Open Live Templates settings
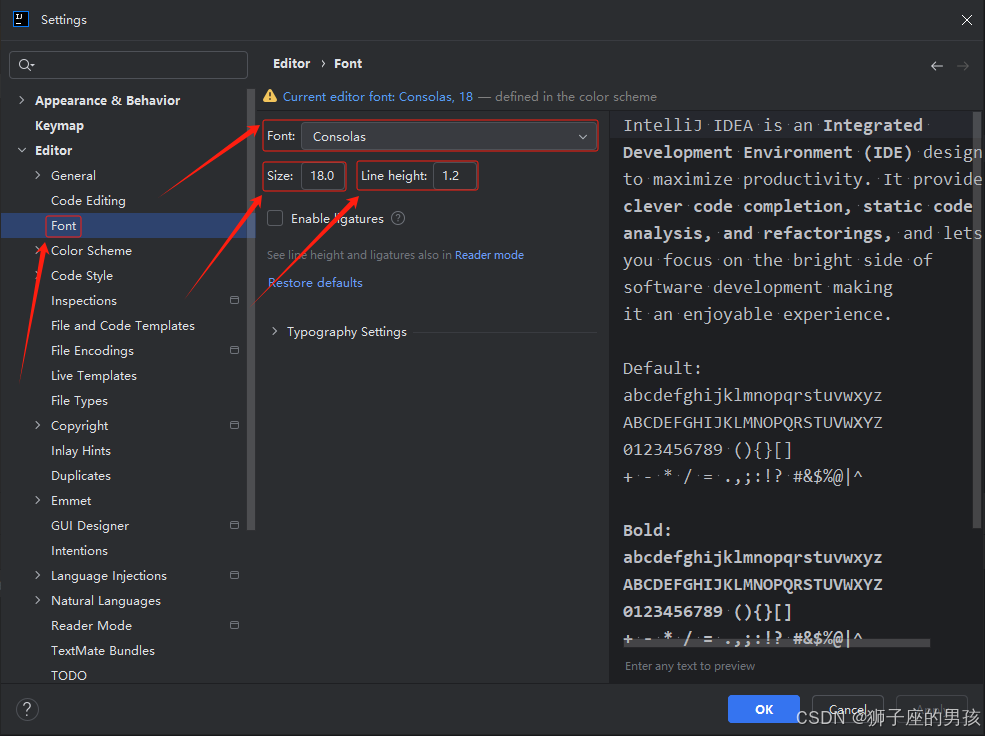The width and height of the screenshot is (985, 736). tap(94, 376)
